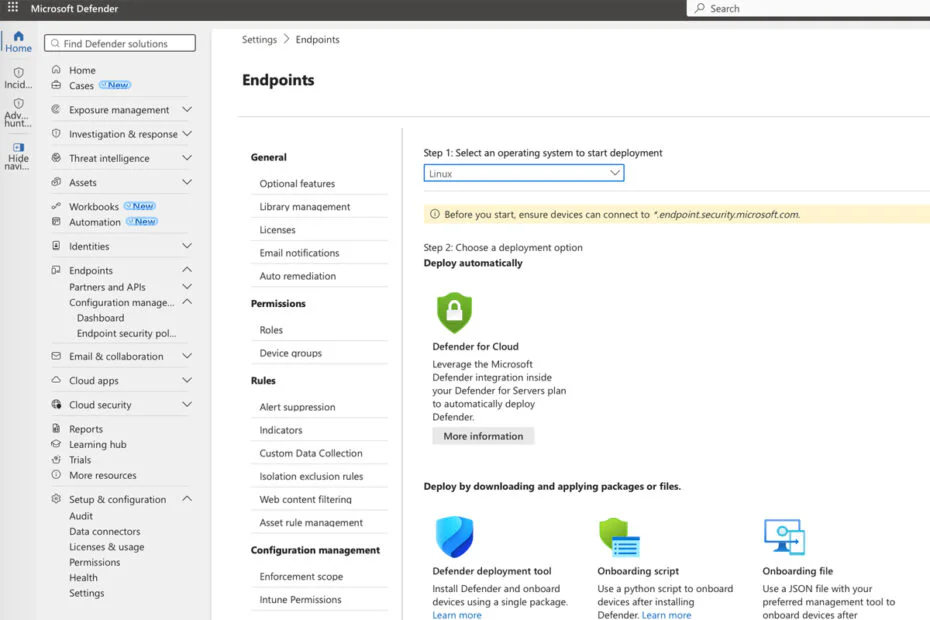Expand the Email & collaboration chevron

[187, 356]
